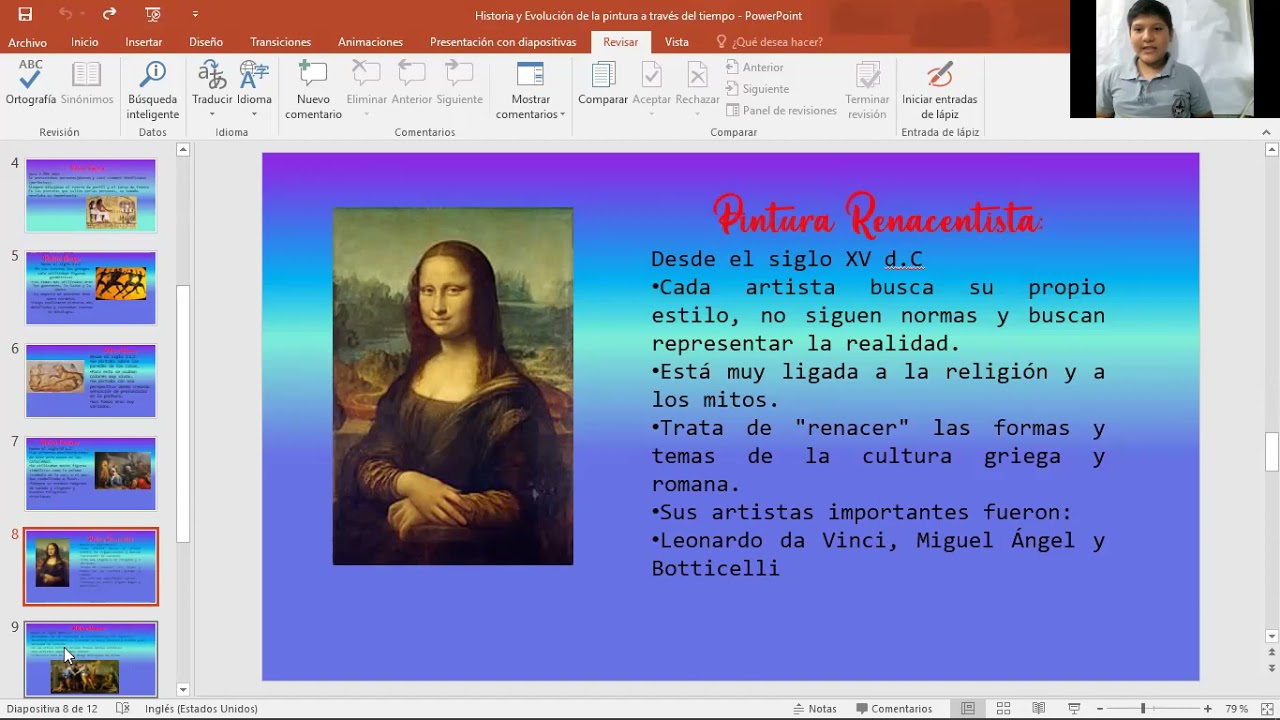The width and height of the screenshot is (1280, 720).
Task: Click the Mostrar comentarios icon
Action: coord(530,75)
